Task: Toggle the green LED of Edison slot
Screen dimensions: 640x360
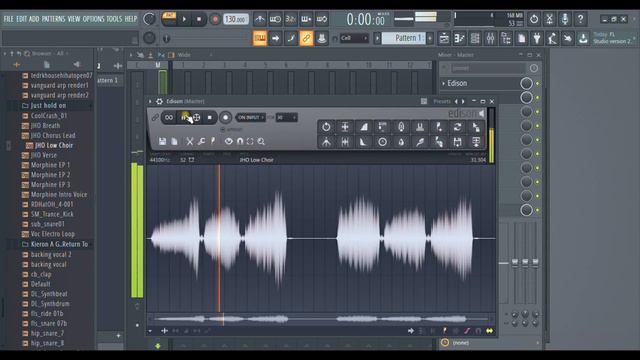Action: coord(538,83)
